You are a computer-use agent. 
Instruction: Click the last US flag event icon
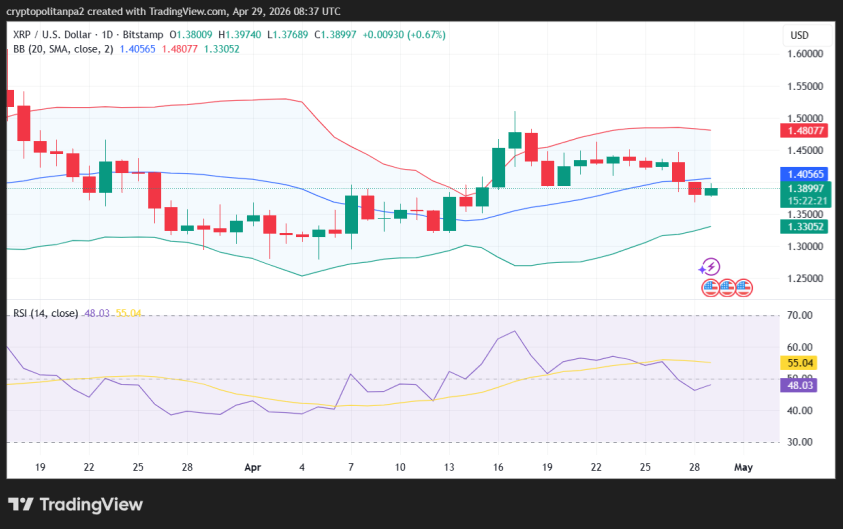745,288
